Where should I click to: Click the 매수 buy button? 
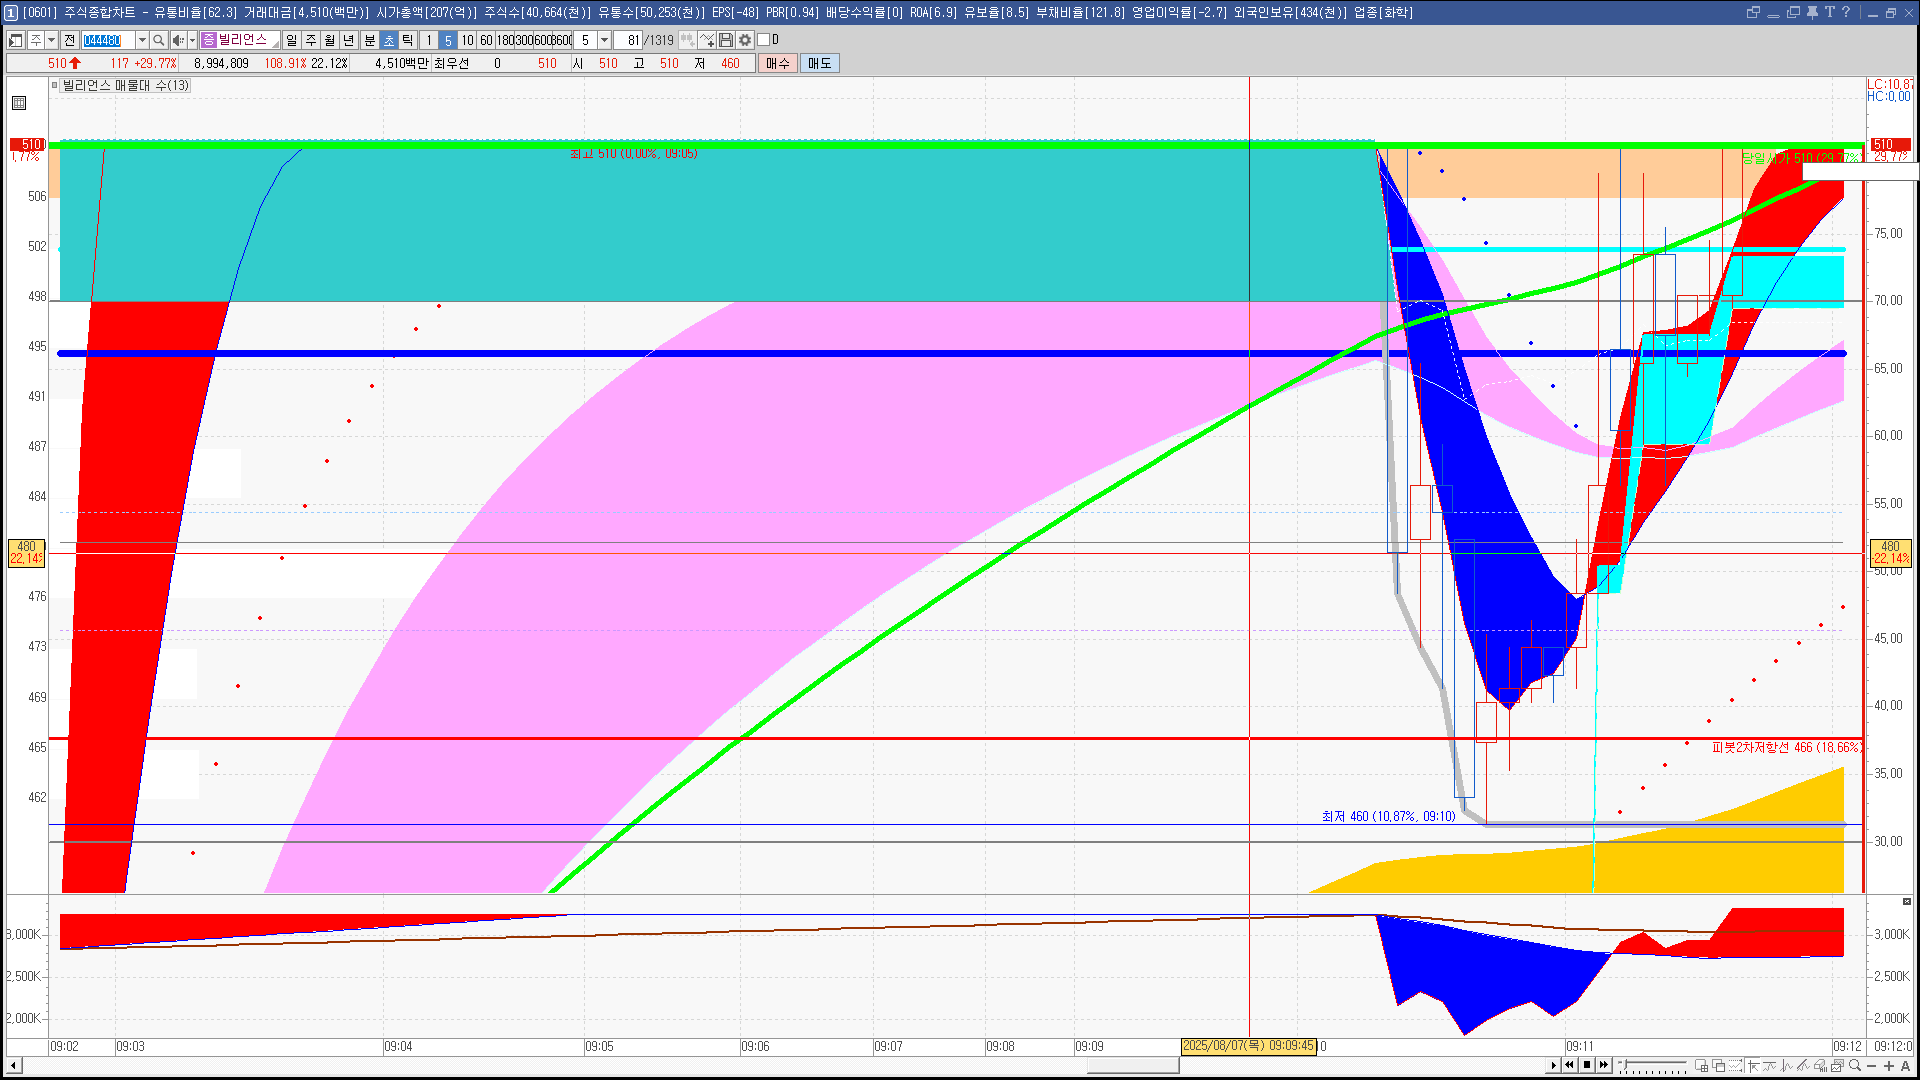[x=778, y=63]
